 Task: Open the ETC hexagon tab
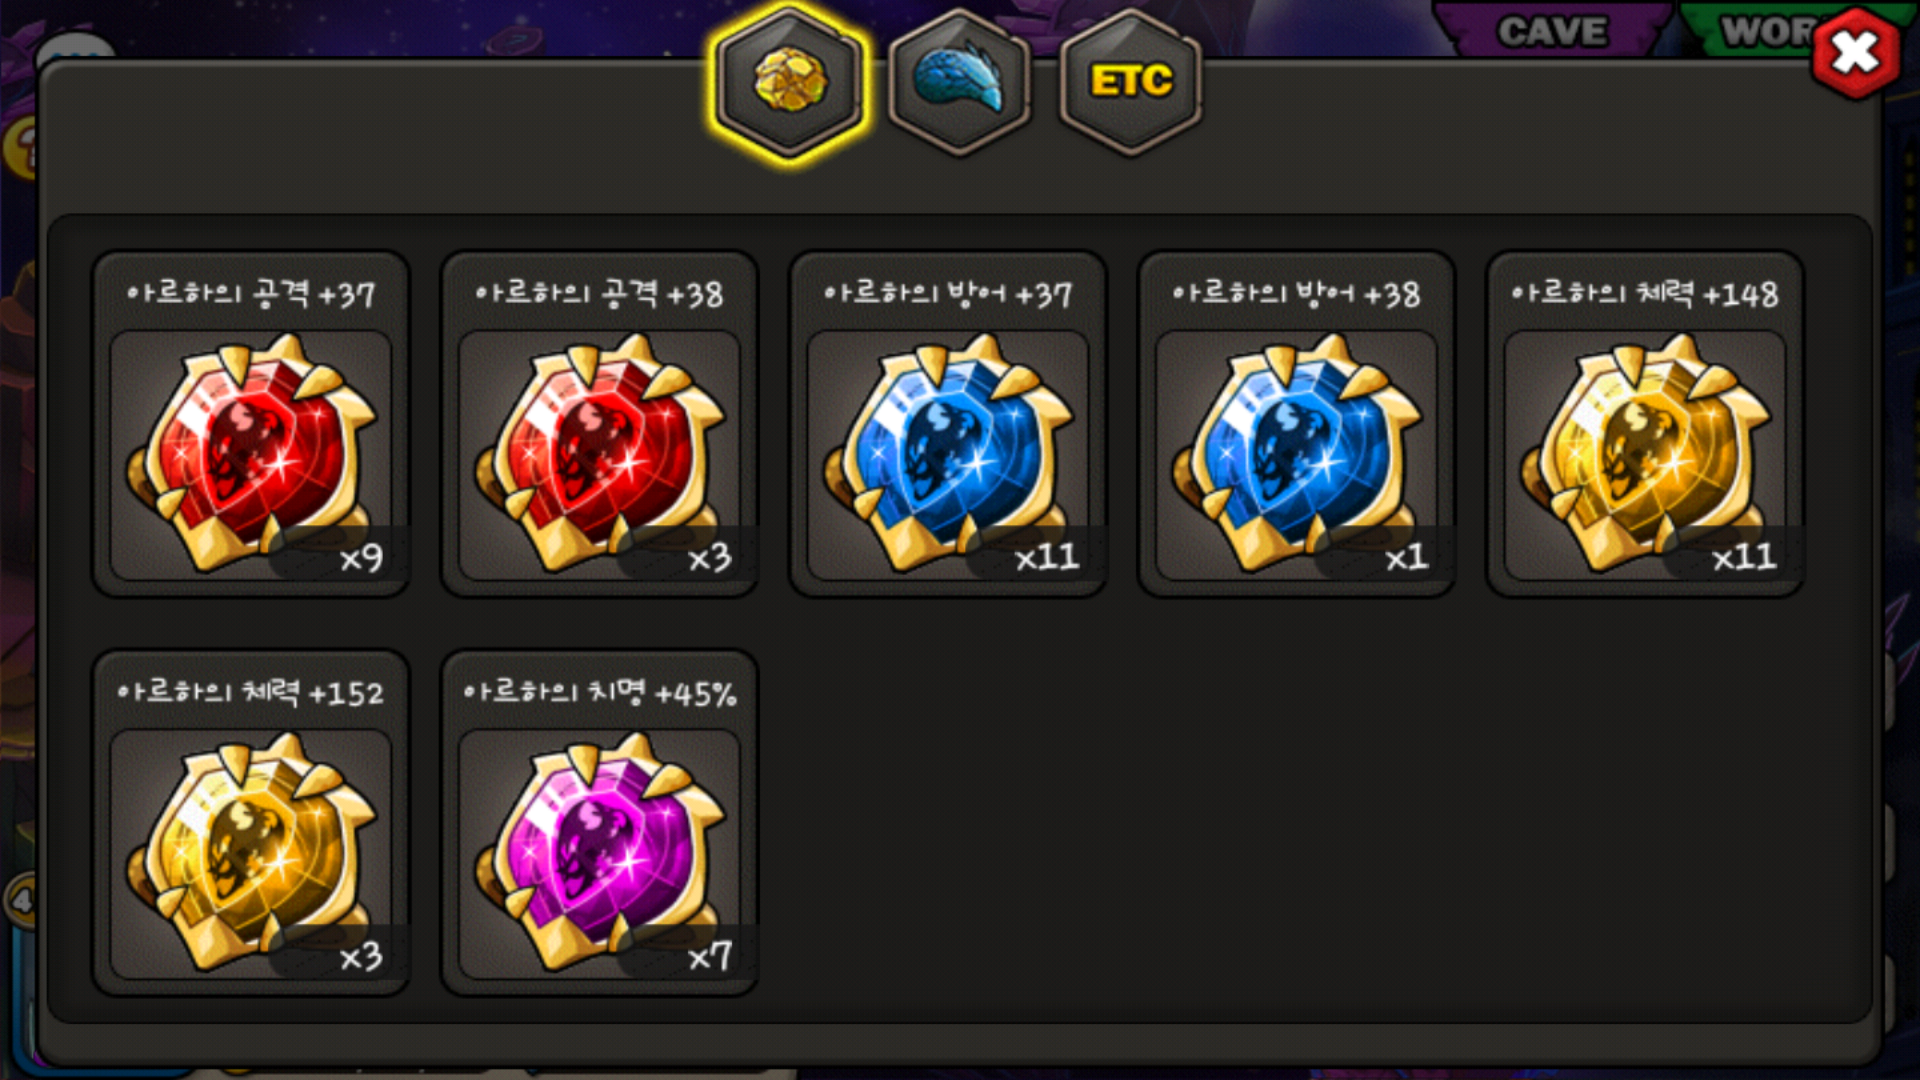1131,82
